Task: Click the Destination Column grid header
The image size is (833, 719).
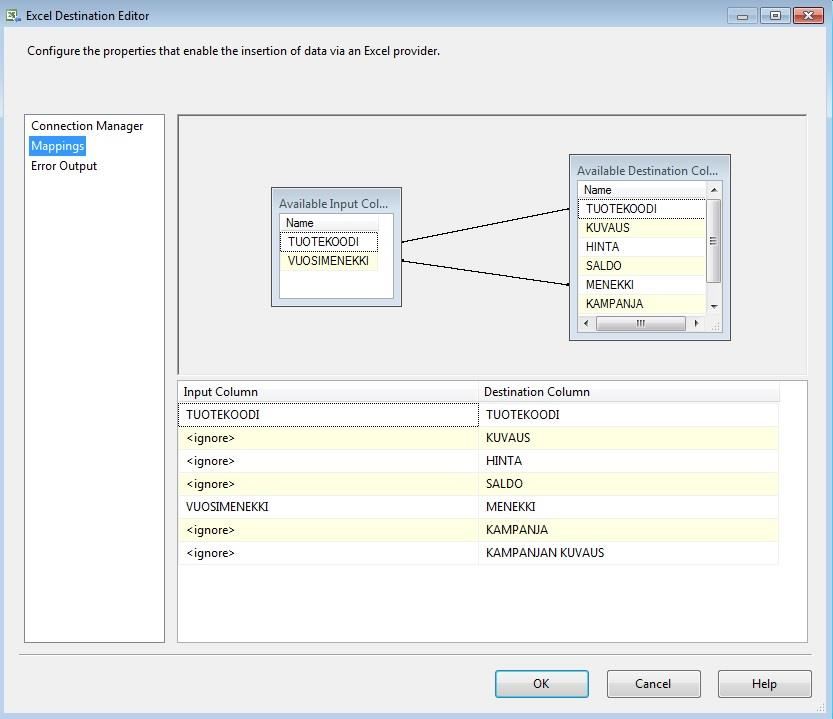Action: [x=629, y=392]
